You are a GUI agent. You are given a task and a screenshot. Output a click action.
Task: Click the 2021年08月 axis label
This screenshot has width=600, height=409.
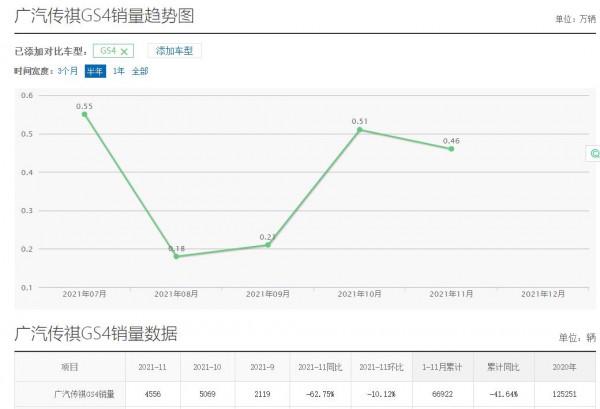176,294
